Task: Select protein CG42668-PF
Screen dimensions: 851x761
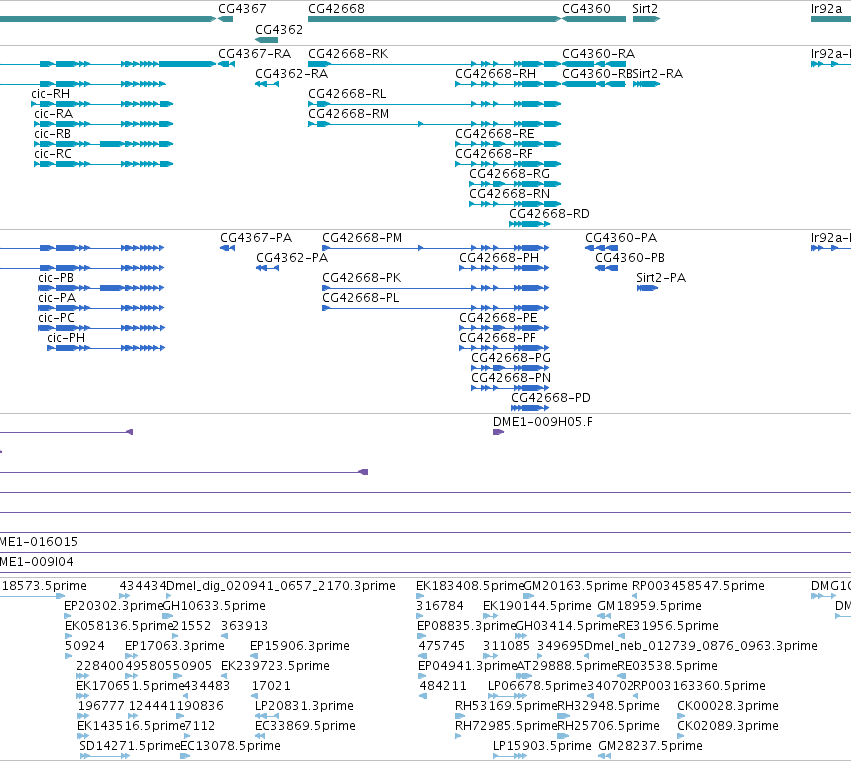Action: [x=498, y=338]
